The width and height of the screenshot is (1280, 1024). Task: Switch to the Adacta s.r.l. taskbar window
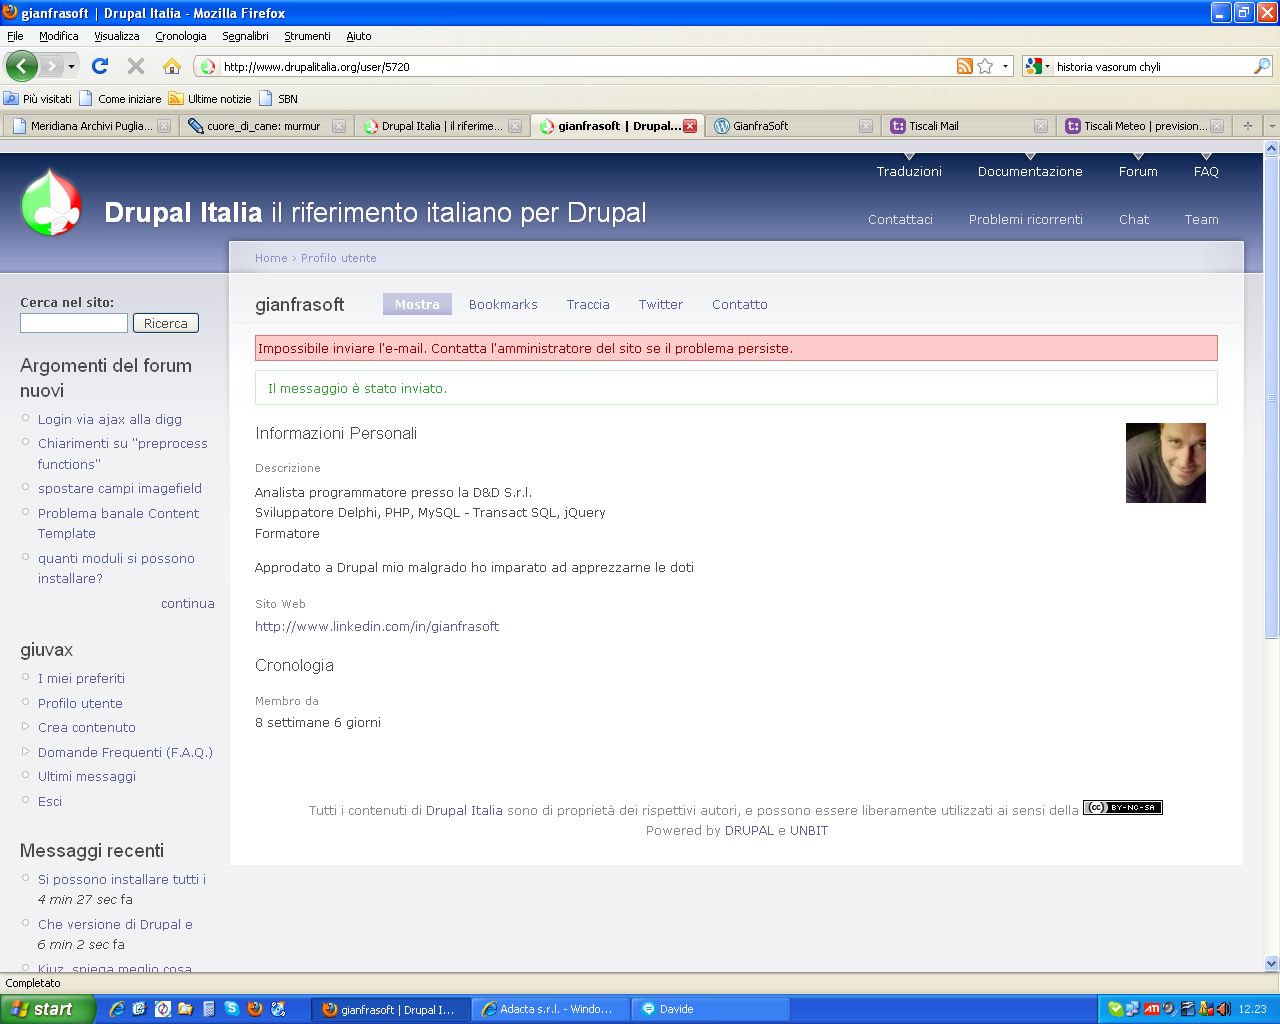550,1009
